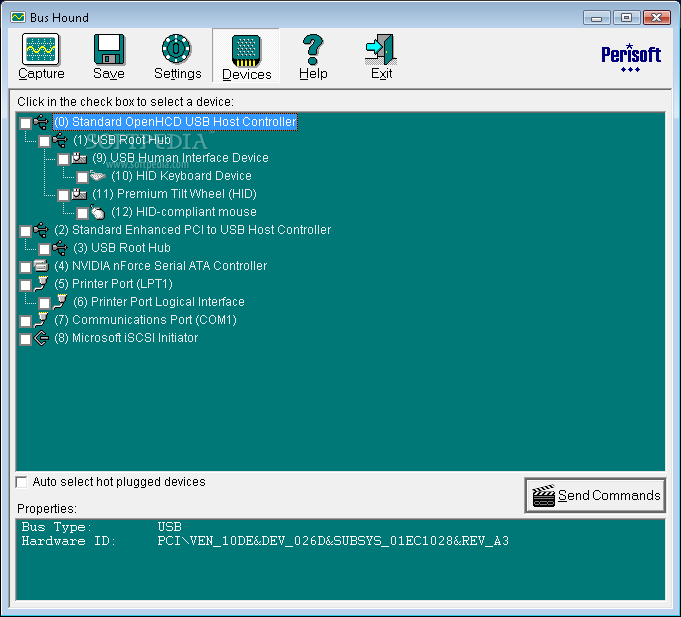The width and height of the screenshot is (681, 617).
Task: Click the Save toolbar label
Action: 109,73
